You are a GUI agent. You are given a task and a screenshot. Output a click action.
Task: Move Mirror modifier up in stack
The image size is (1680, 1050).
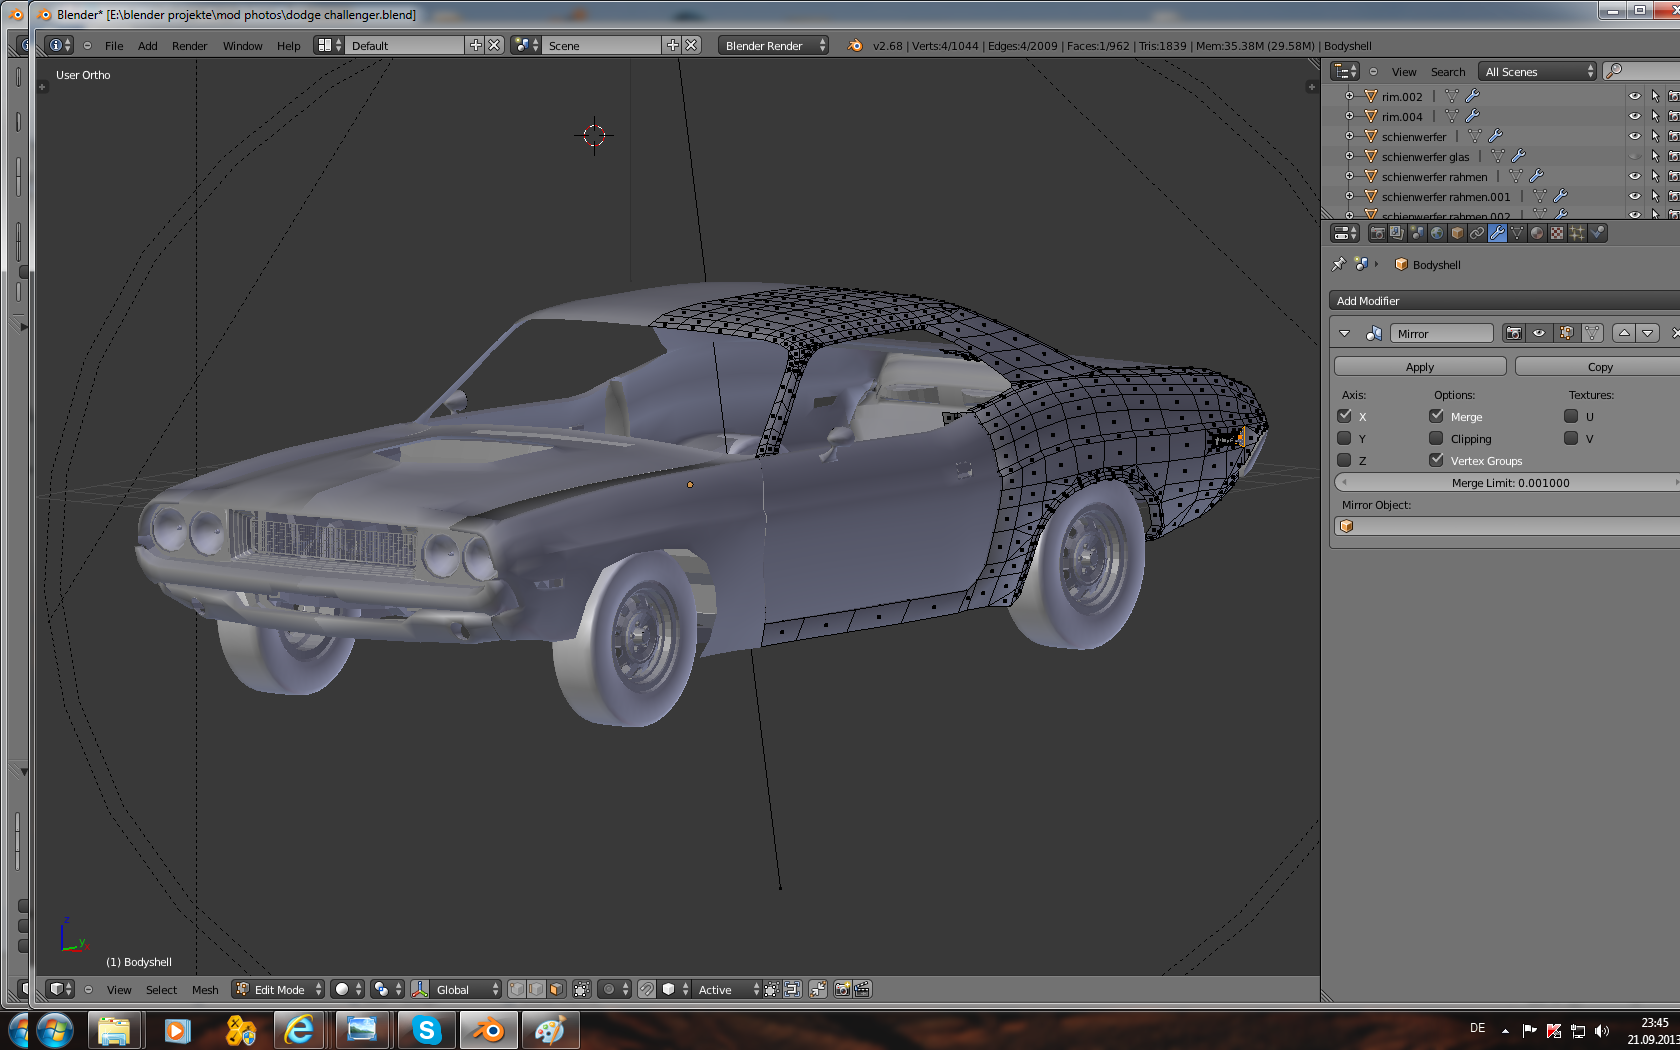point(1624,333)
